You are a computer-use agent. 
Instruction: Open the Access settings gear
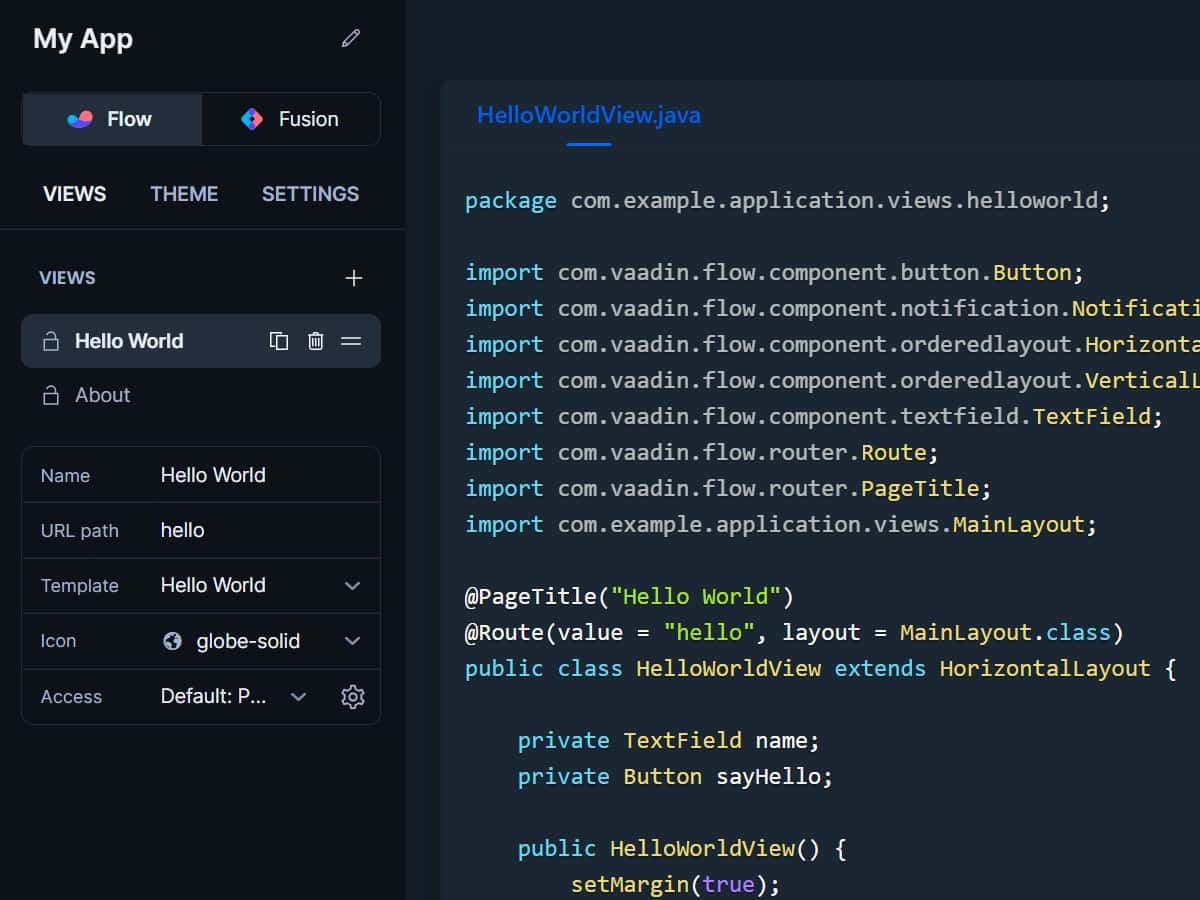[353, 697]
